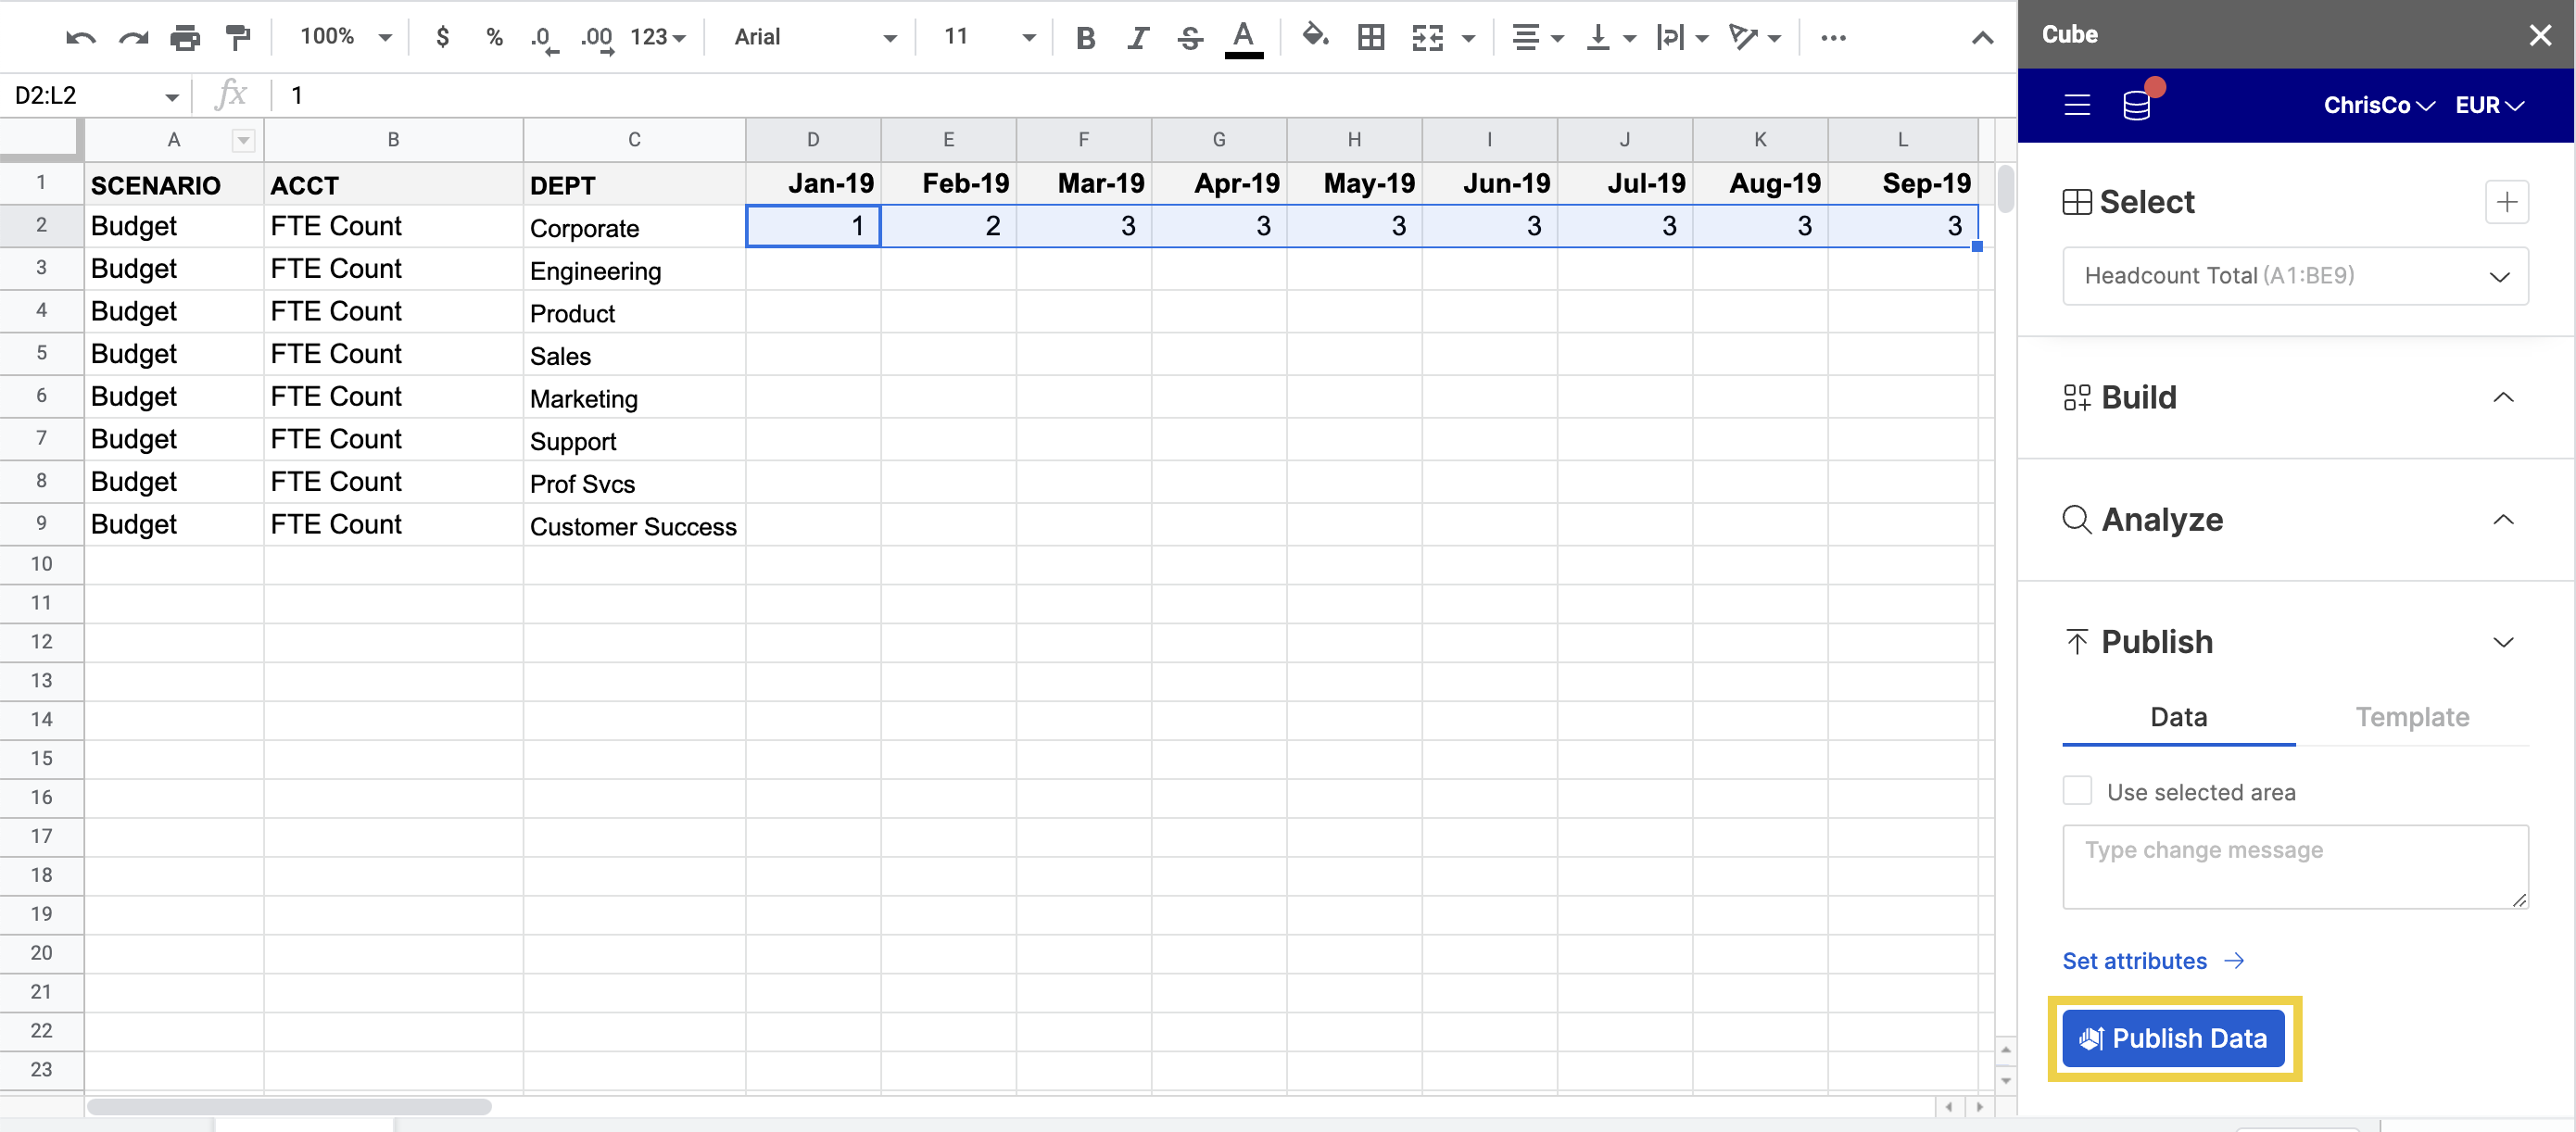Click the Publish Data button
The image size is (2576, 1132).
[2172, 1038]
